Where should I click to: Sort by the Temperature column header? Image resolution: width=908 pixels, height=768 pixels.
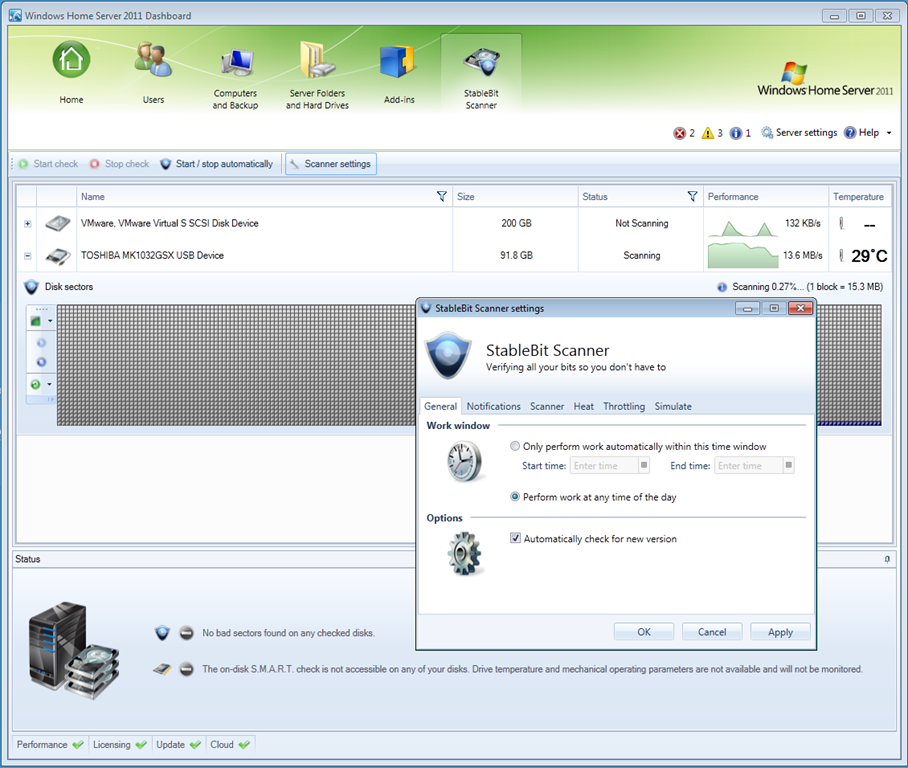click(x=860, y=196)
